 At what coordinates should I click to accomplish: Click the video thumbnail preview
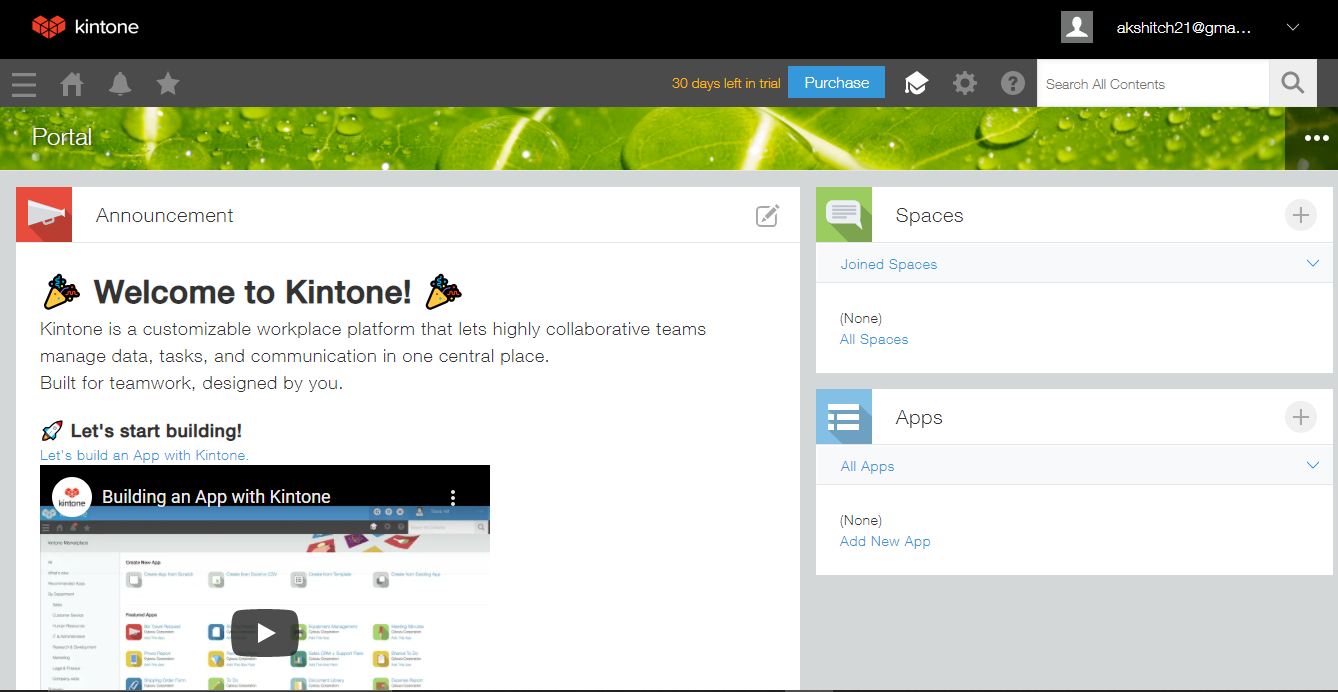tap(265, 578)
